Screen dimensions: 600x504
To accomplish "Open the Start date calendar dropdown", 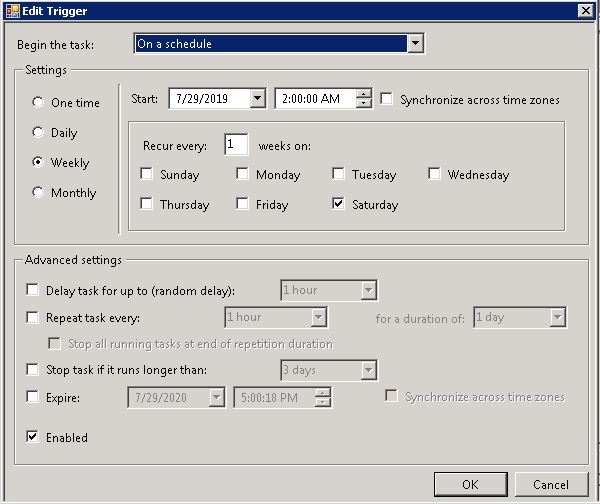I will click(258, 99).
